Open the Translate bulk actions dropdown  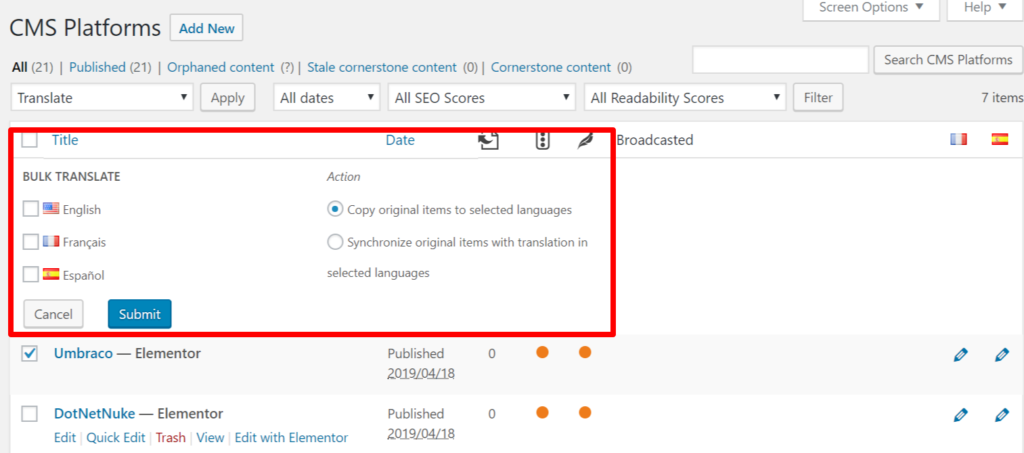(103, 98)
